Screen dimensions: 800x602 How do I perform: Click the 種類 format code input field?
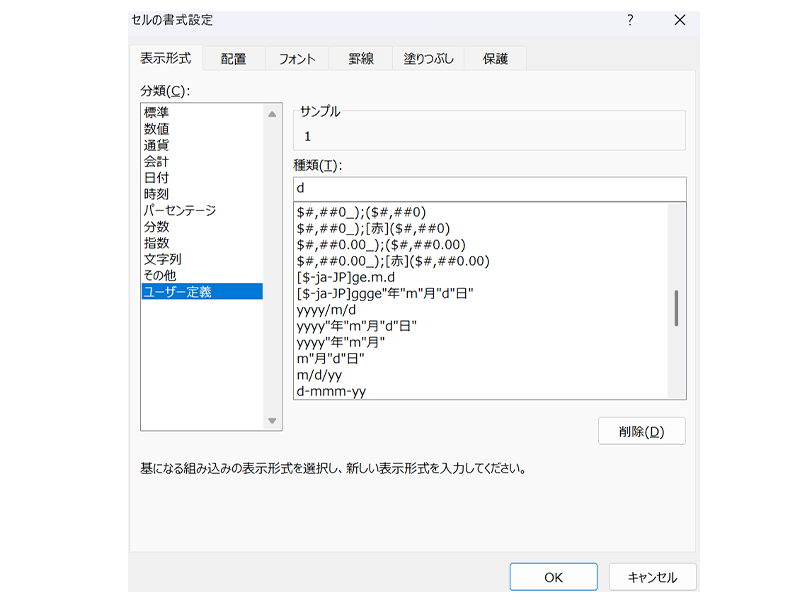[489, 188]
